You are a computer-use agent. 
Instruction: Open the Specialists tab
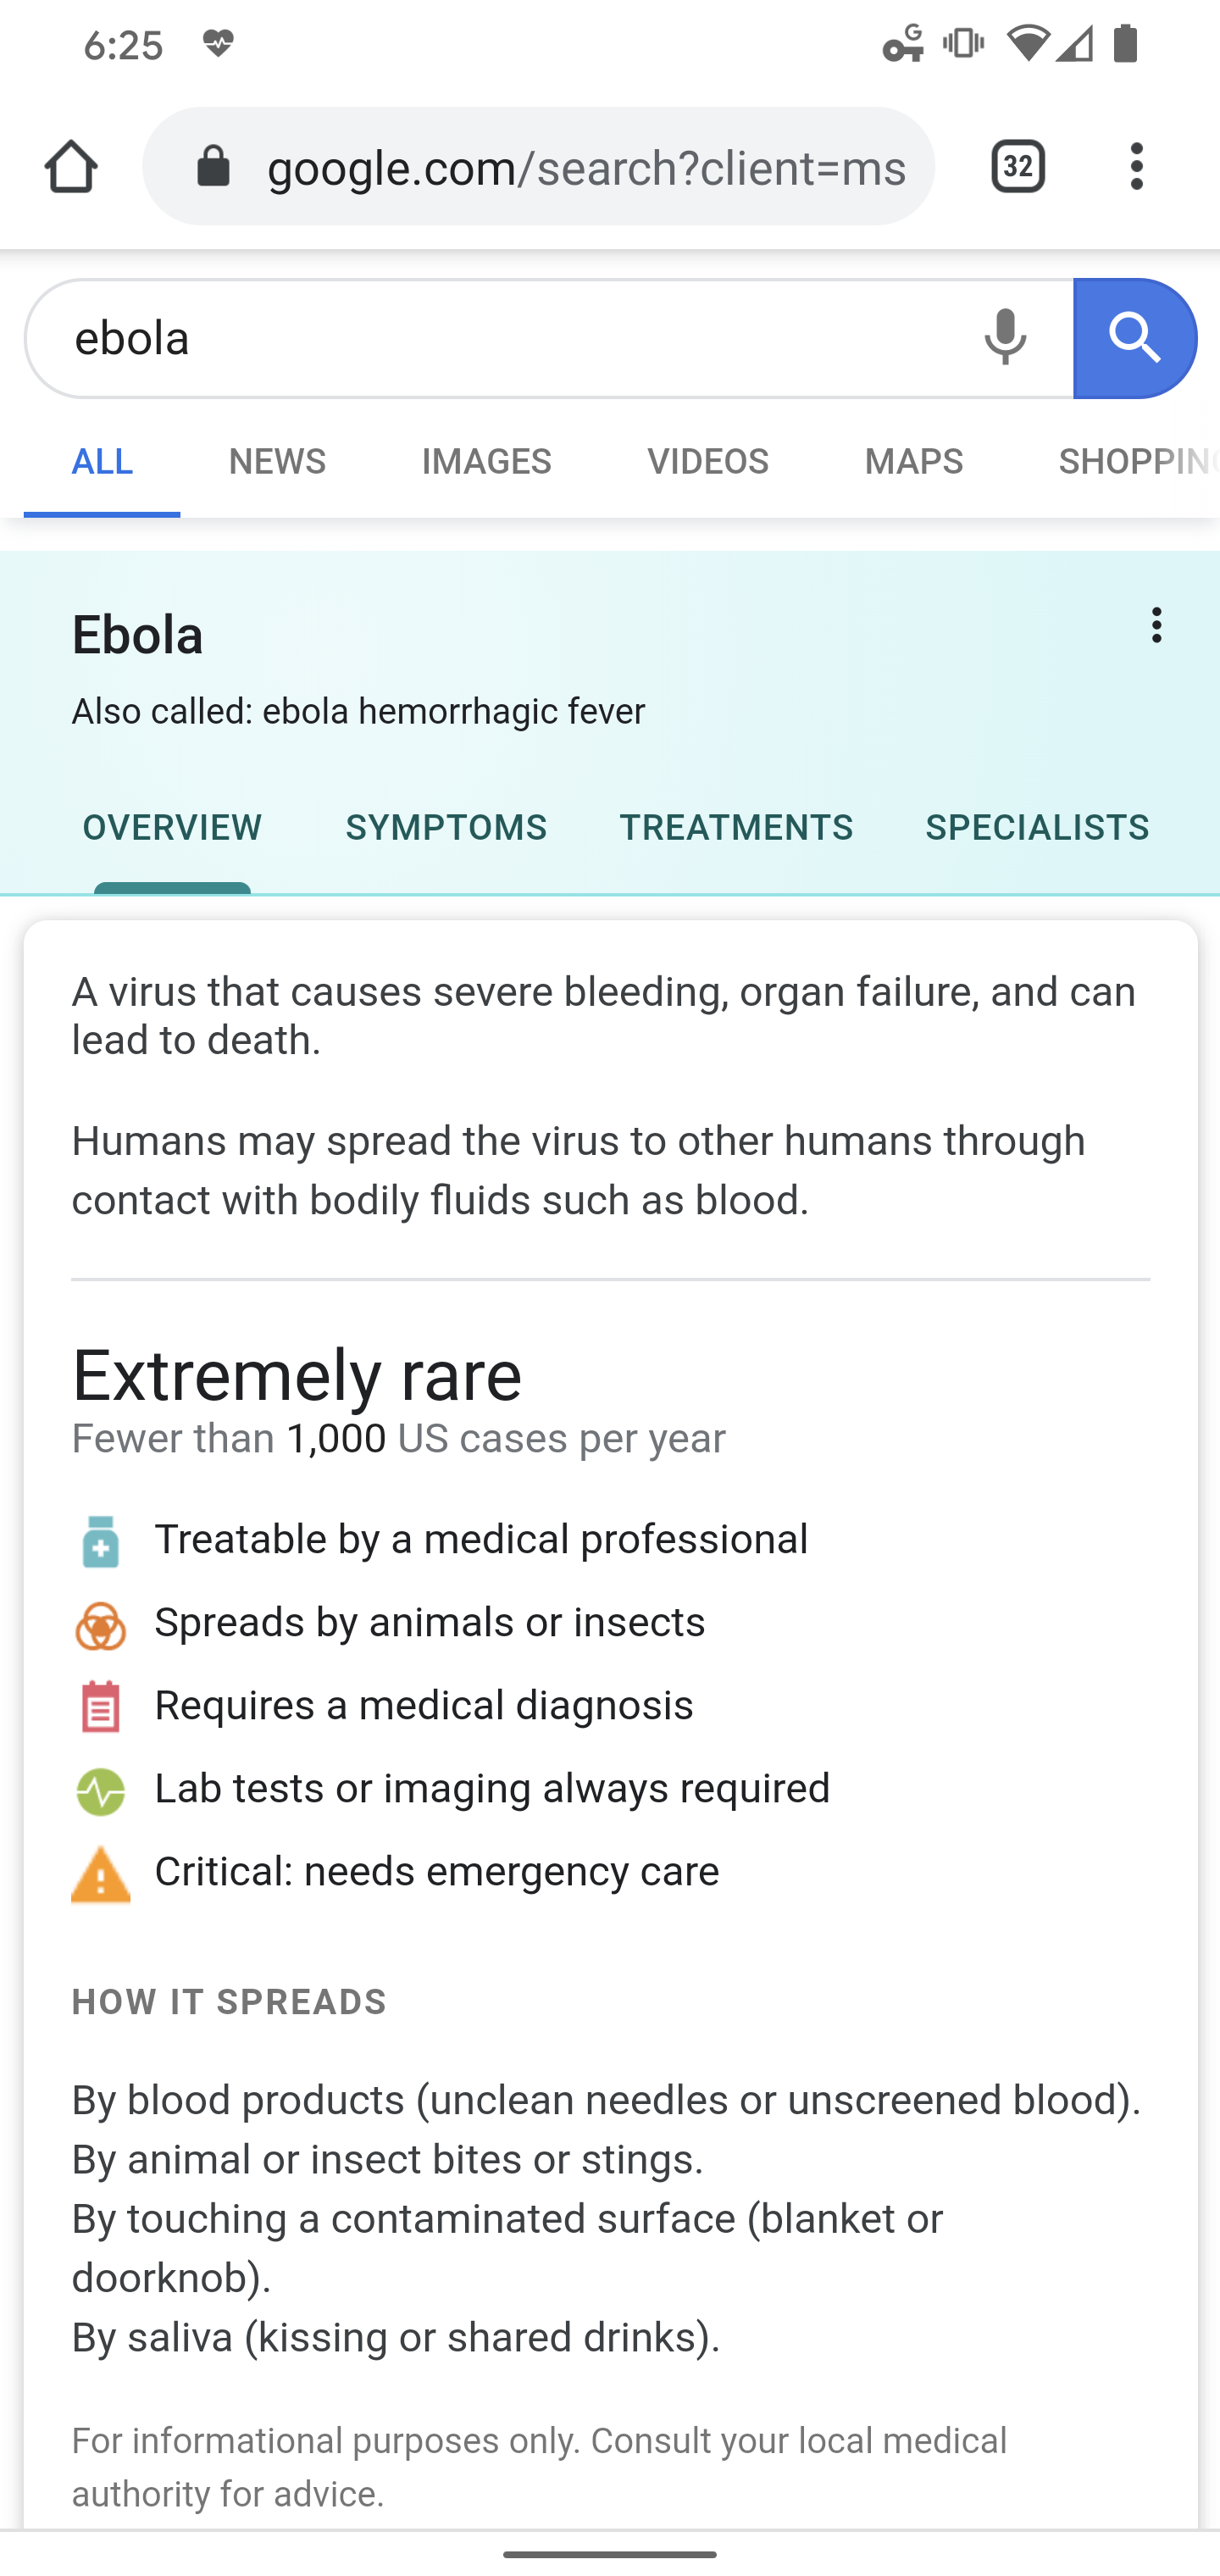[1037, 828]
